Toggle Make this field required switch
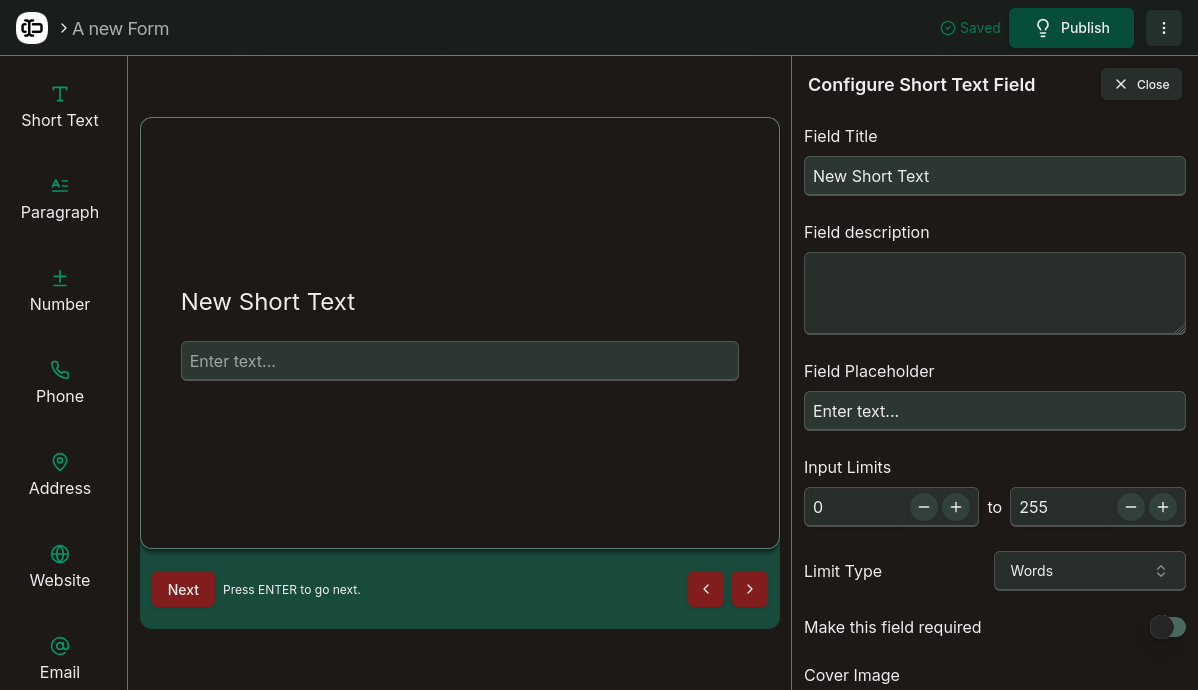This screenshot has width=1198, height=690. click(1167, 627)
